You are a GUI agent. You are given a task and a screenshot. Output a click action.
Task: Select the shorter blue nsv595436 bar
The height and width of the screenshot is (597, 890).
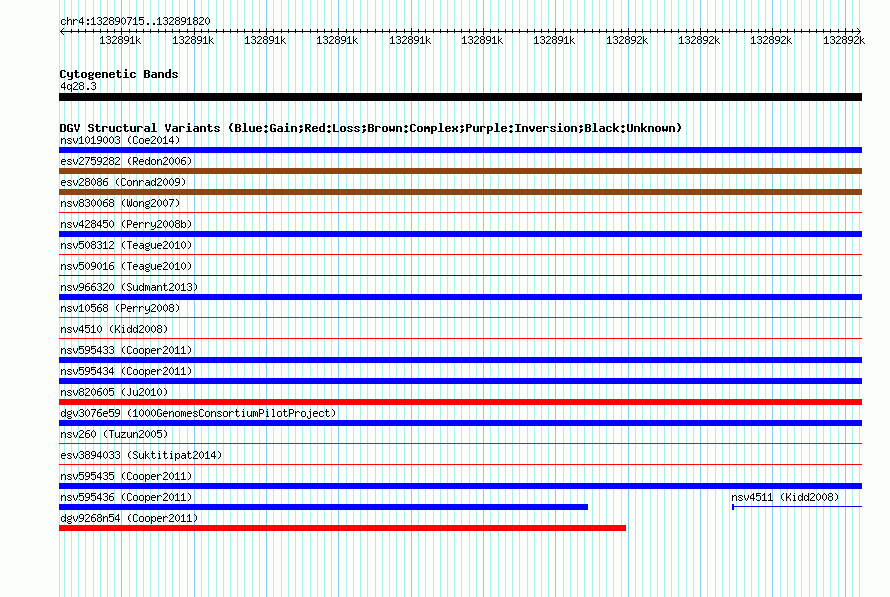click(x=324, y=507)
